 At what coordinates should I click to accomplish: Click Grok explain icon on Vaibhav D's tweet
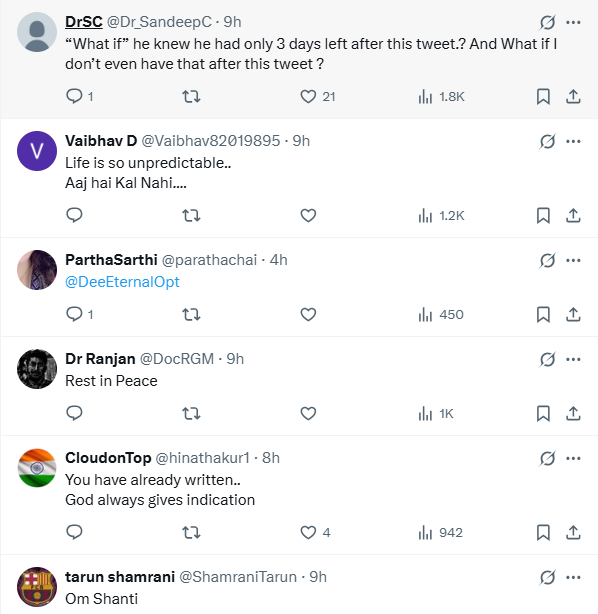[x=547, y=141]
